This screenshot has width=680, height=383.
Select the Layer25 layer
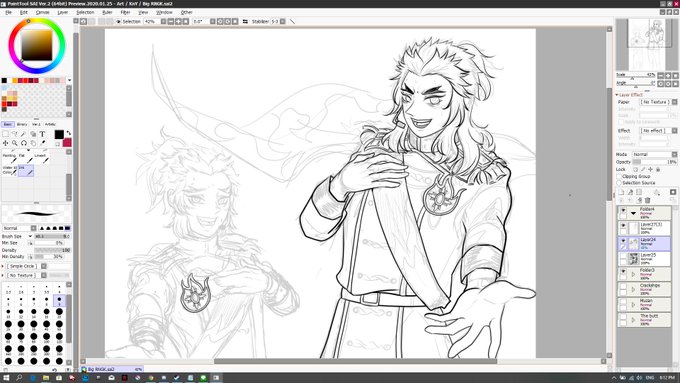(x=644, y=259)
